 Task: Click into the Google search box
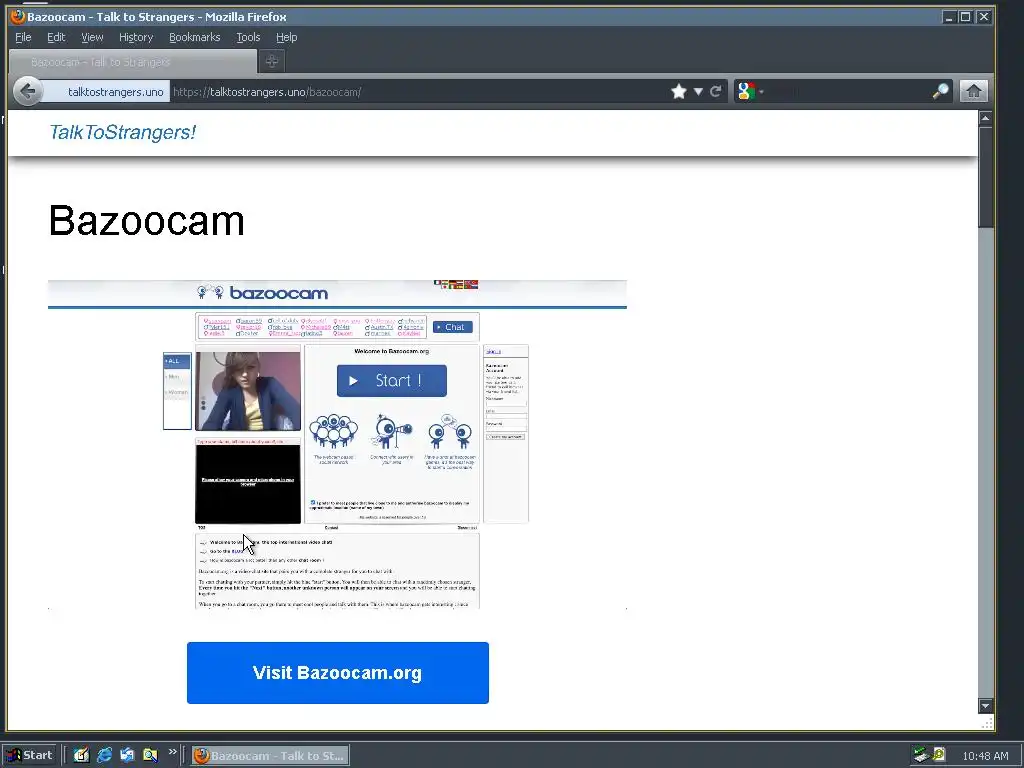[849, 91]
